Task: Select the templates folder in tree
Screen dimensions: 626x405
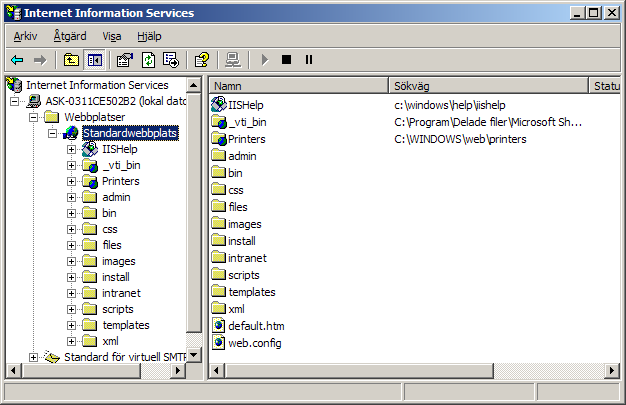Action: point(126,325)
